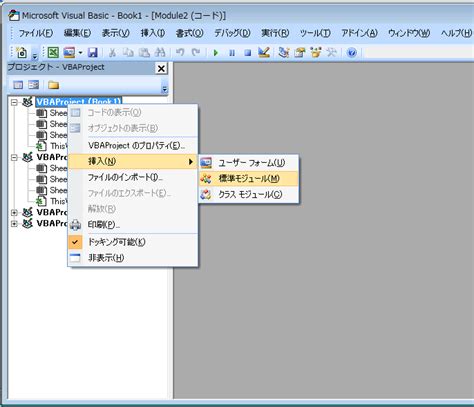Click the Reset stop icon
The height and width of the screenshot is (407, 474).
click(x=248, y=53)
